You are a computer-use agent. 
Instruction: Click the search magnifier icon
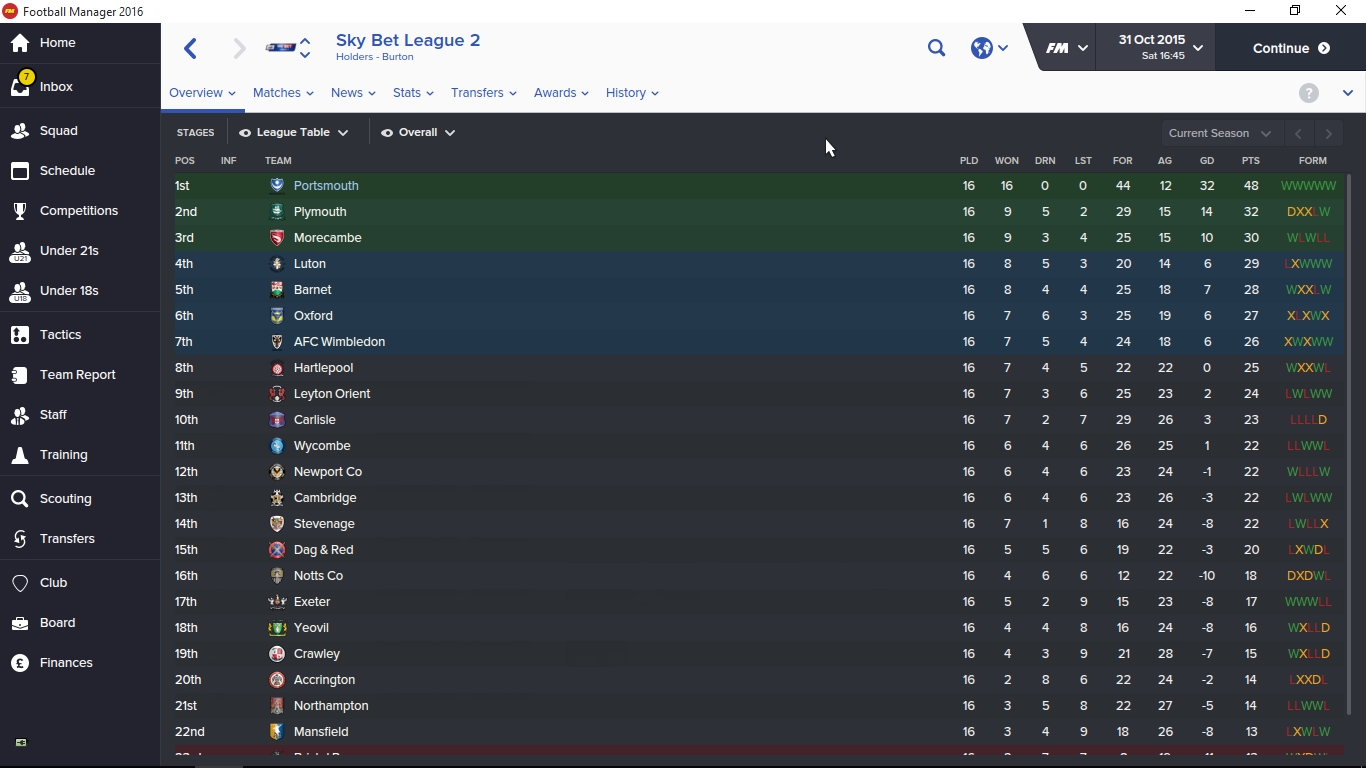pyautogui.click(x=936, y=48)
